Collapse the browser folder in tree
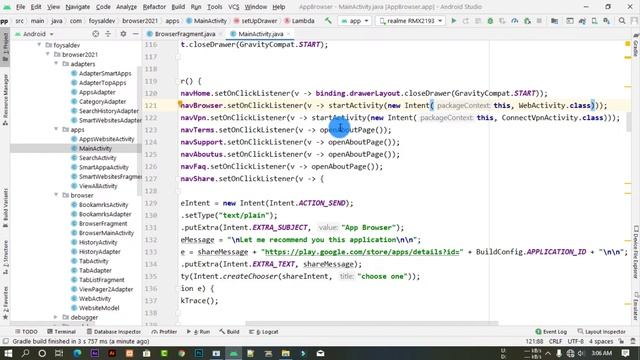This screenshot has width=640, height=360. point(56,195)
